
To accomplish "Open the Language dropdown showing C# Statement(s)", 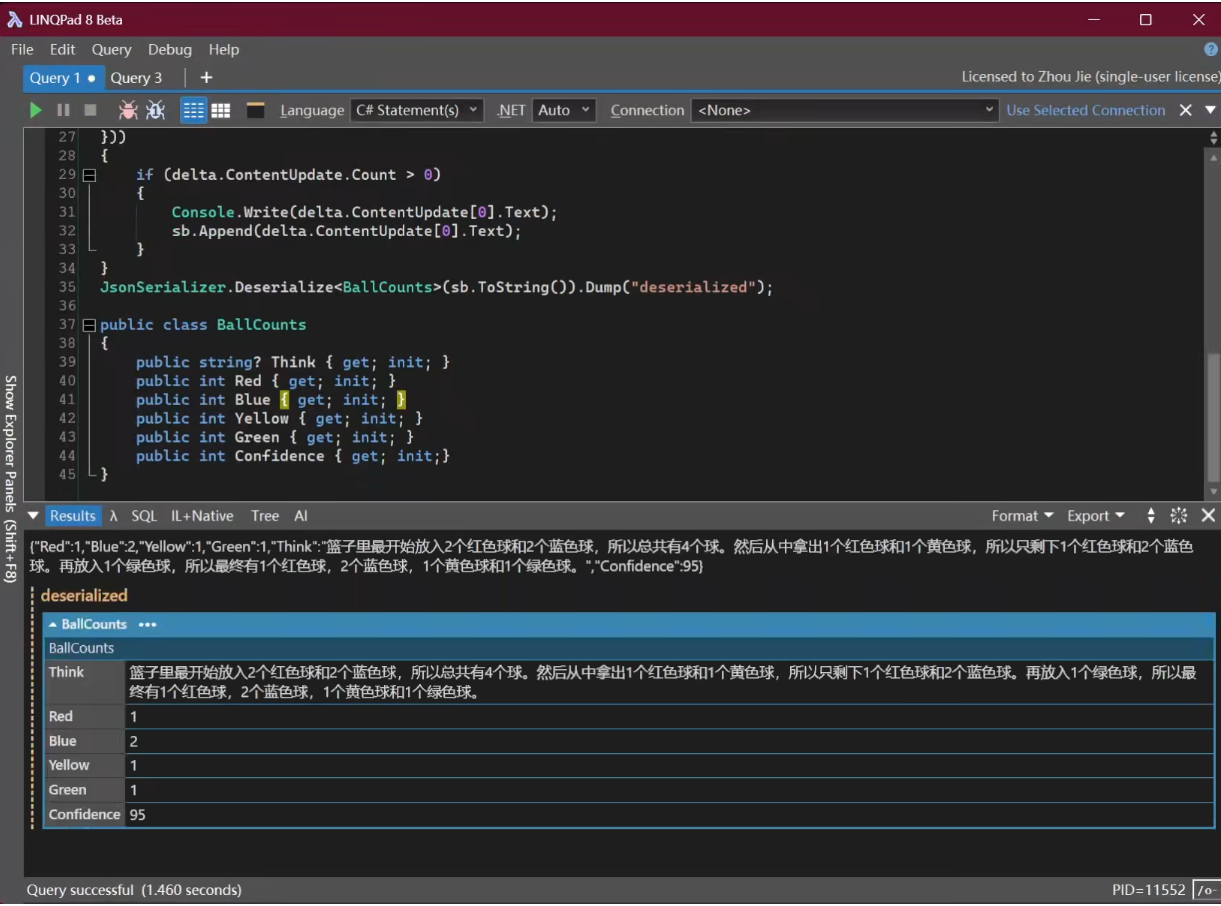I will click(417, 110).
